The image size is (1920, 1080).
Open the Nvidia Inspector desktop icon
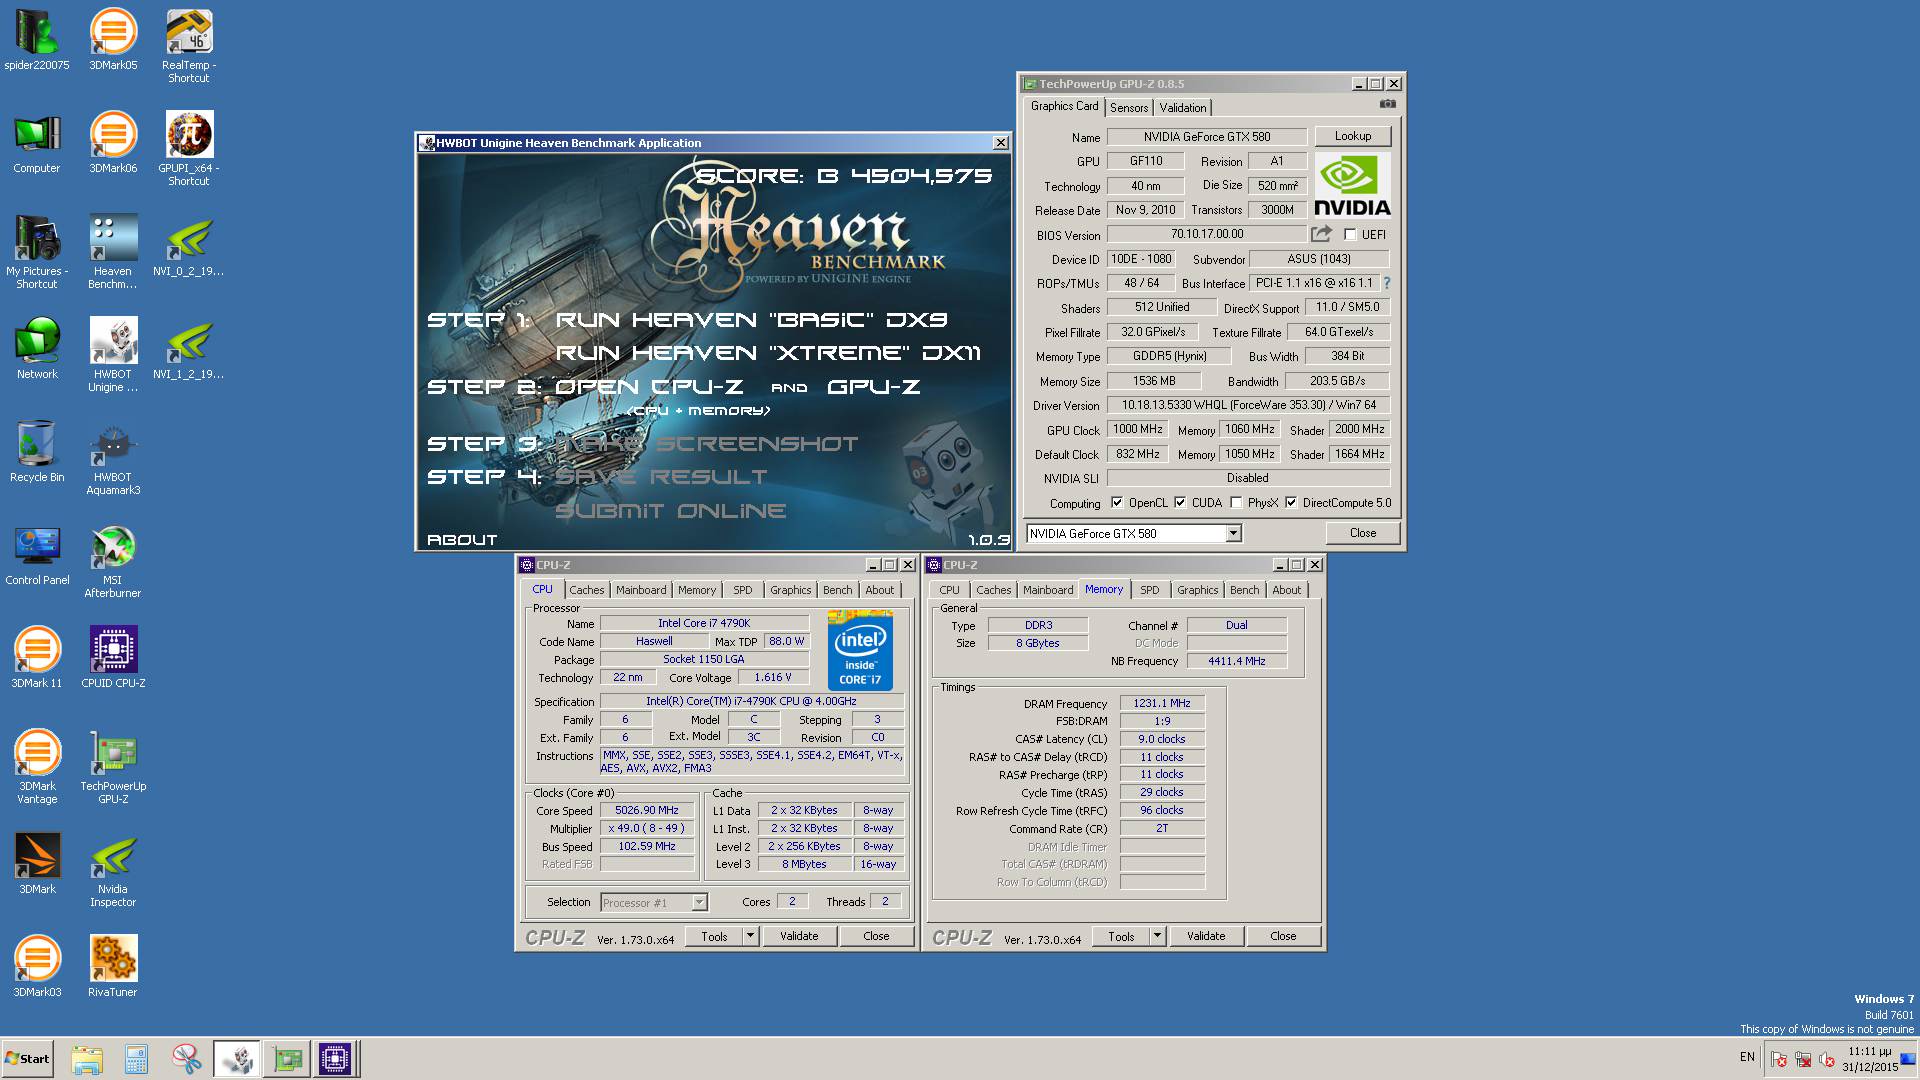click(113, 870)
